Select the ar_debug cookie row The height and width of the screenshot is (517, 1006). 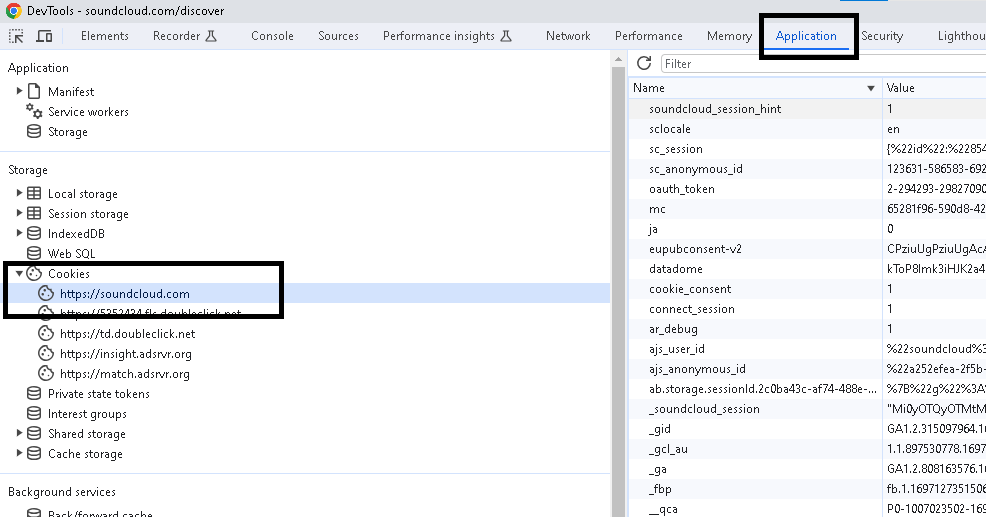807,328
